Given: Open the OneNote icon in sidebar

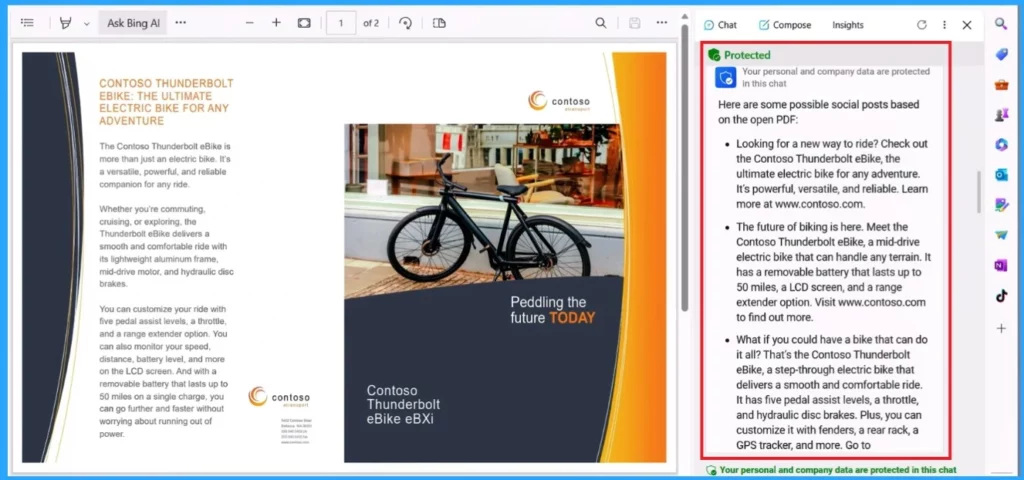Looking at the screenshot, I should [1001, 265].
